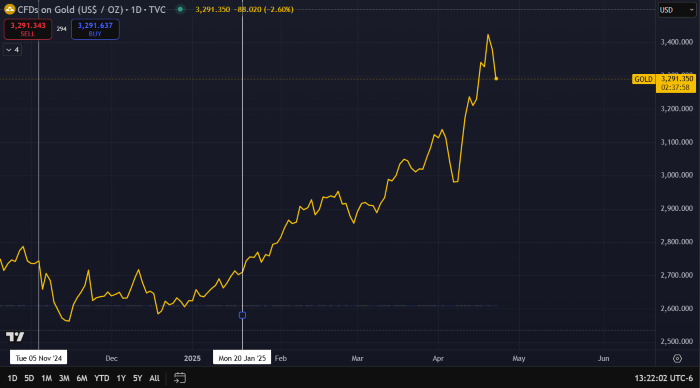Open the go-to-date calendar icon
700x388 pixels.
180,378
